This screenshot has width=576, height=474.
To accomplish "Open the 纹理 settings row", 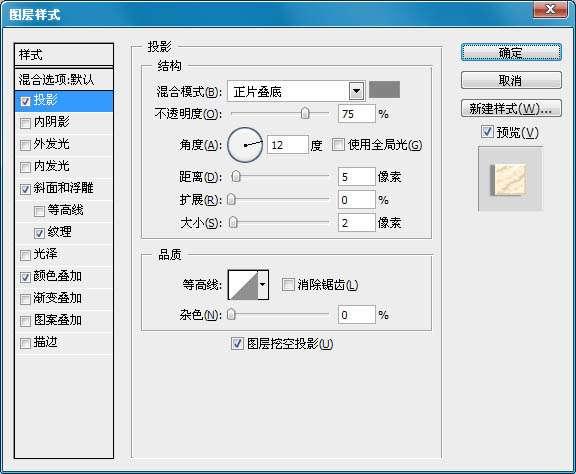I will click(x=64, y=233).
